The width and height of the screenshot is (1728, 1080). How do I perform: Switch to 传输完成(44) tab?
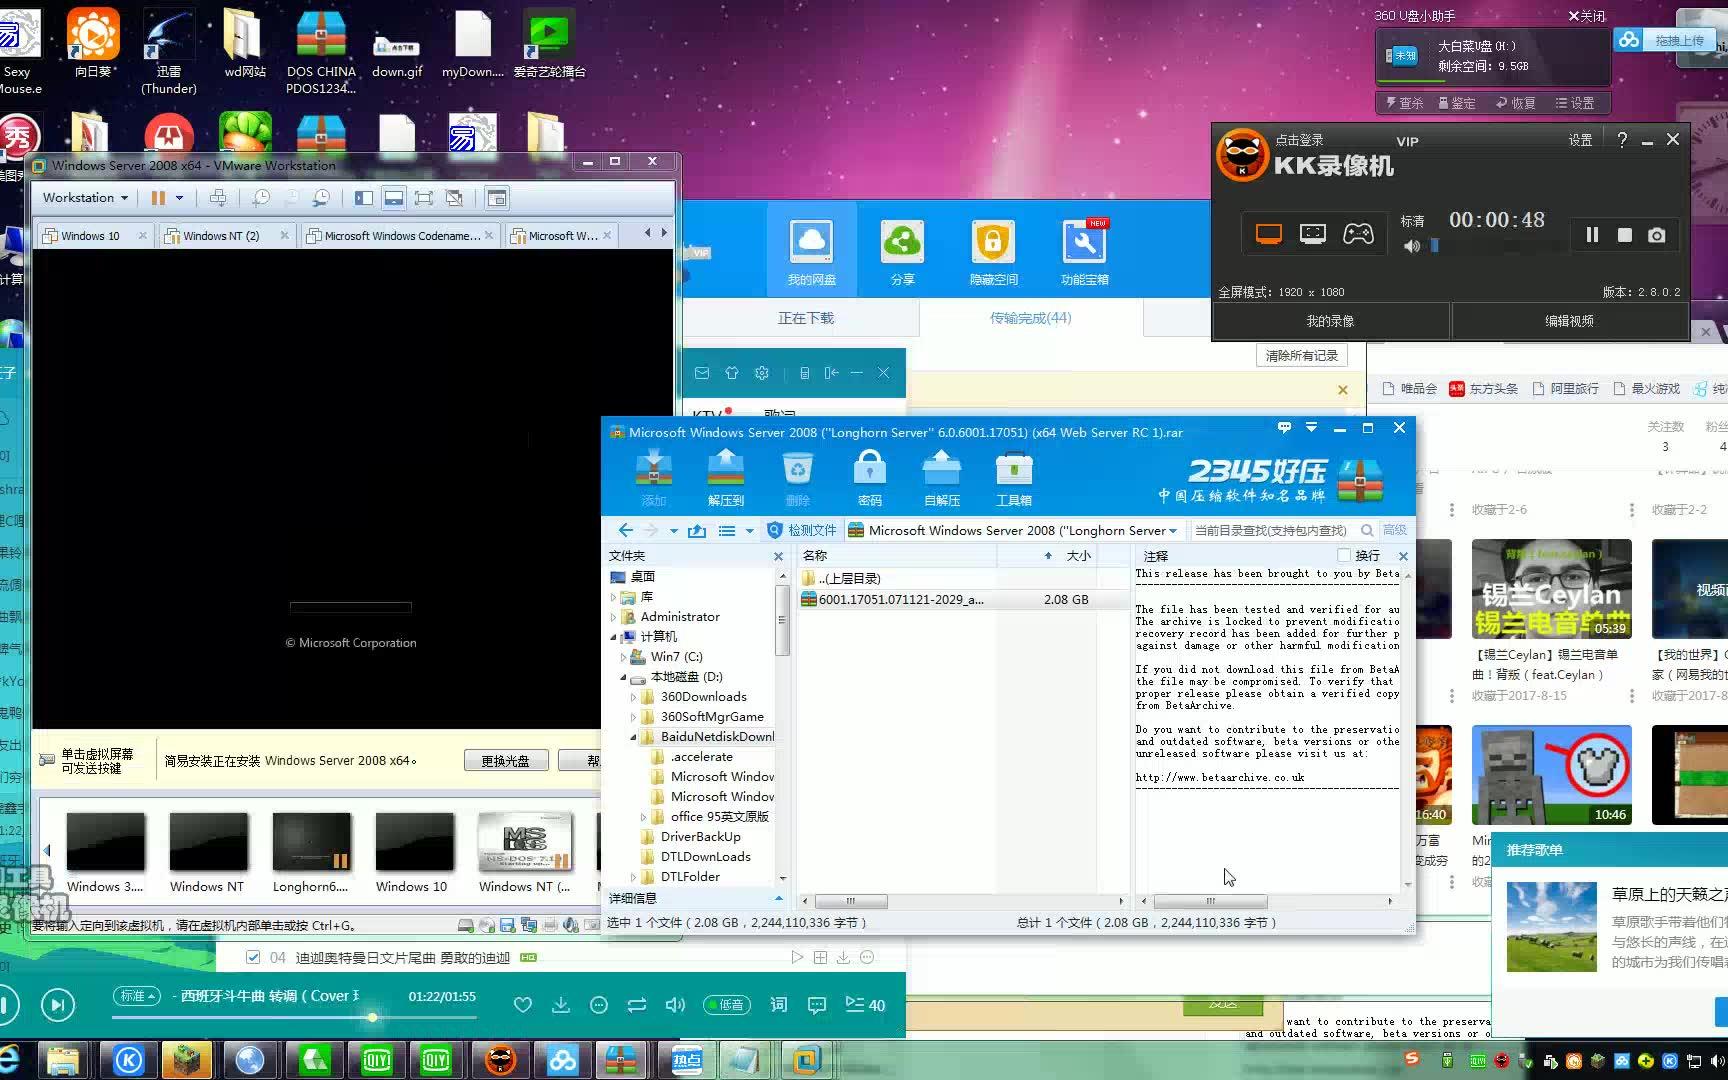(1030, 318)
